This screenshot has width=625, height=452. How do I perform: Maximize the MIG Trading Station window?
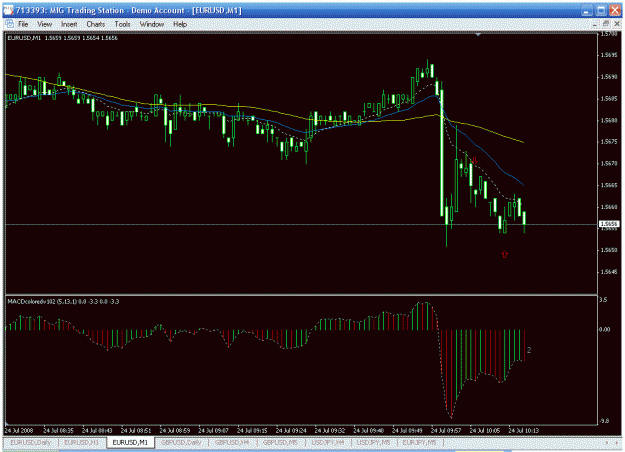click(601, 11)
